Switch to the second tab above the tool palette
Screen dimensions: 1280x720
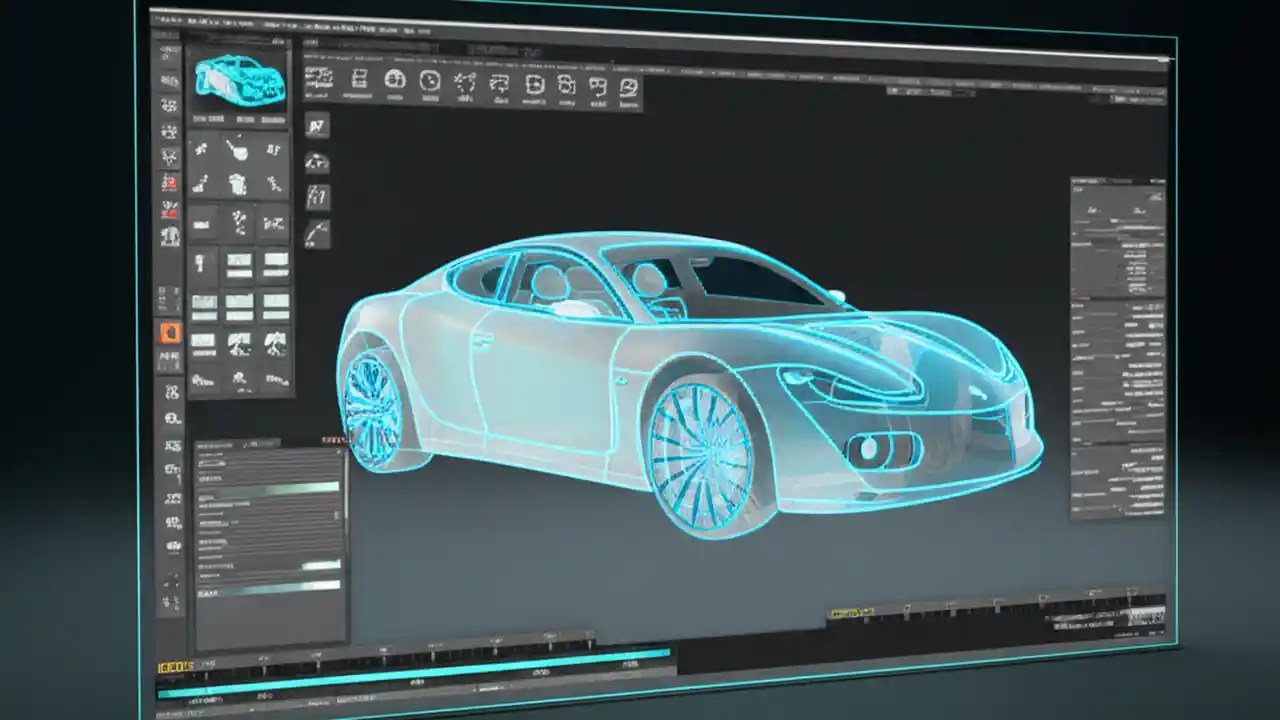point(244,118)
